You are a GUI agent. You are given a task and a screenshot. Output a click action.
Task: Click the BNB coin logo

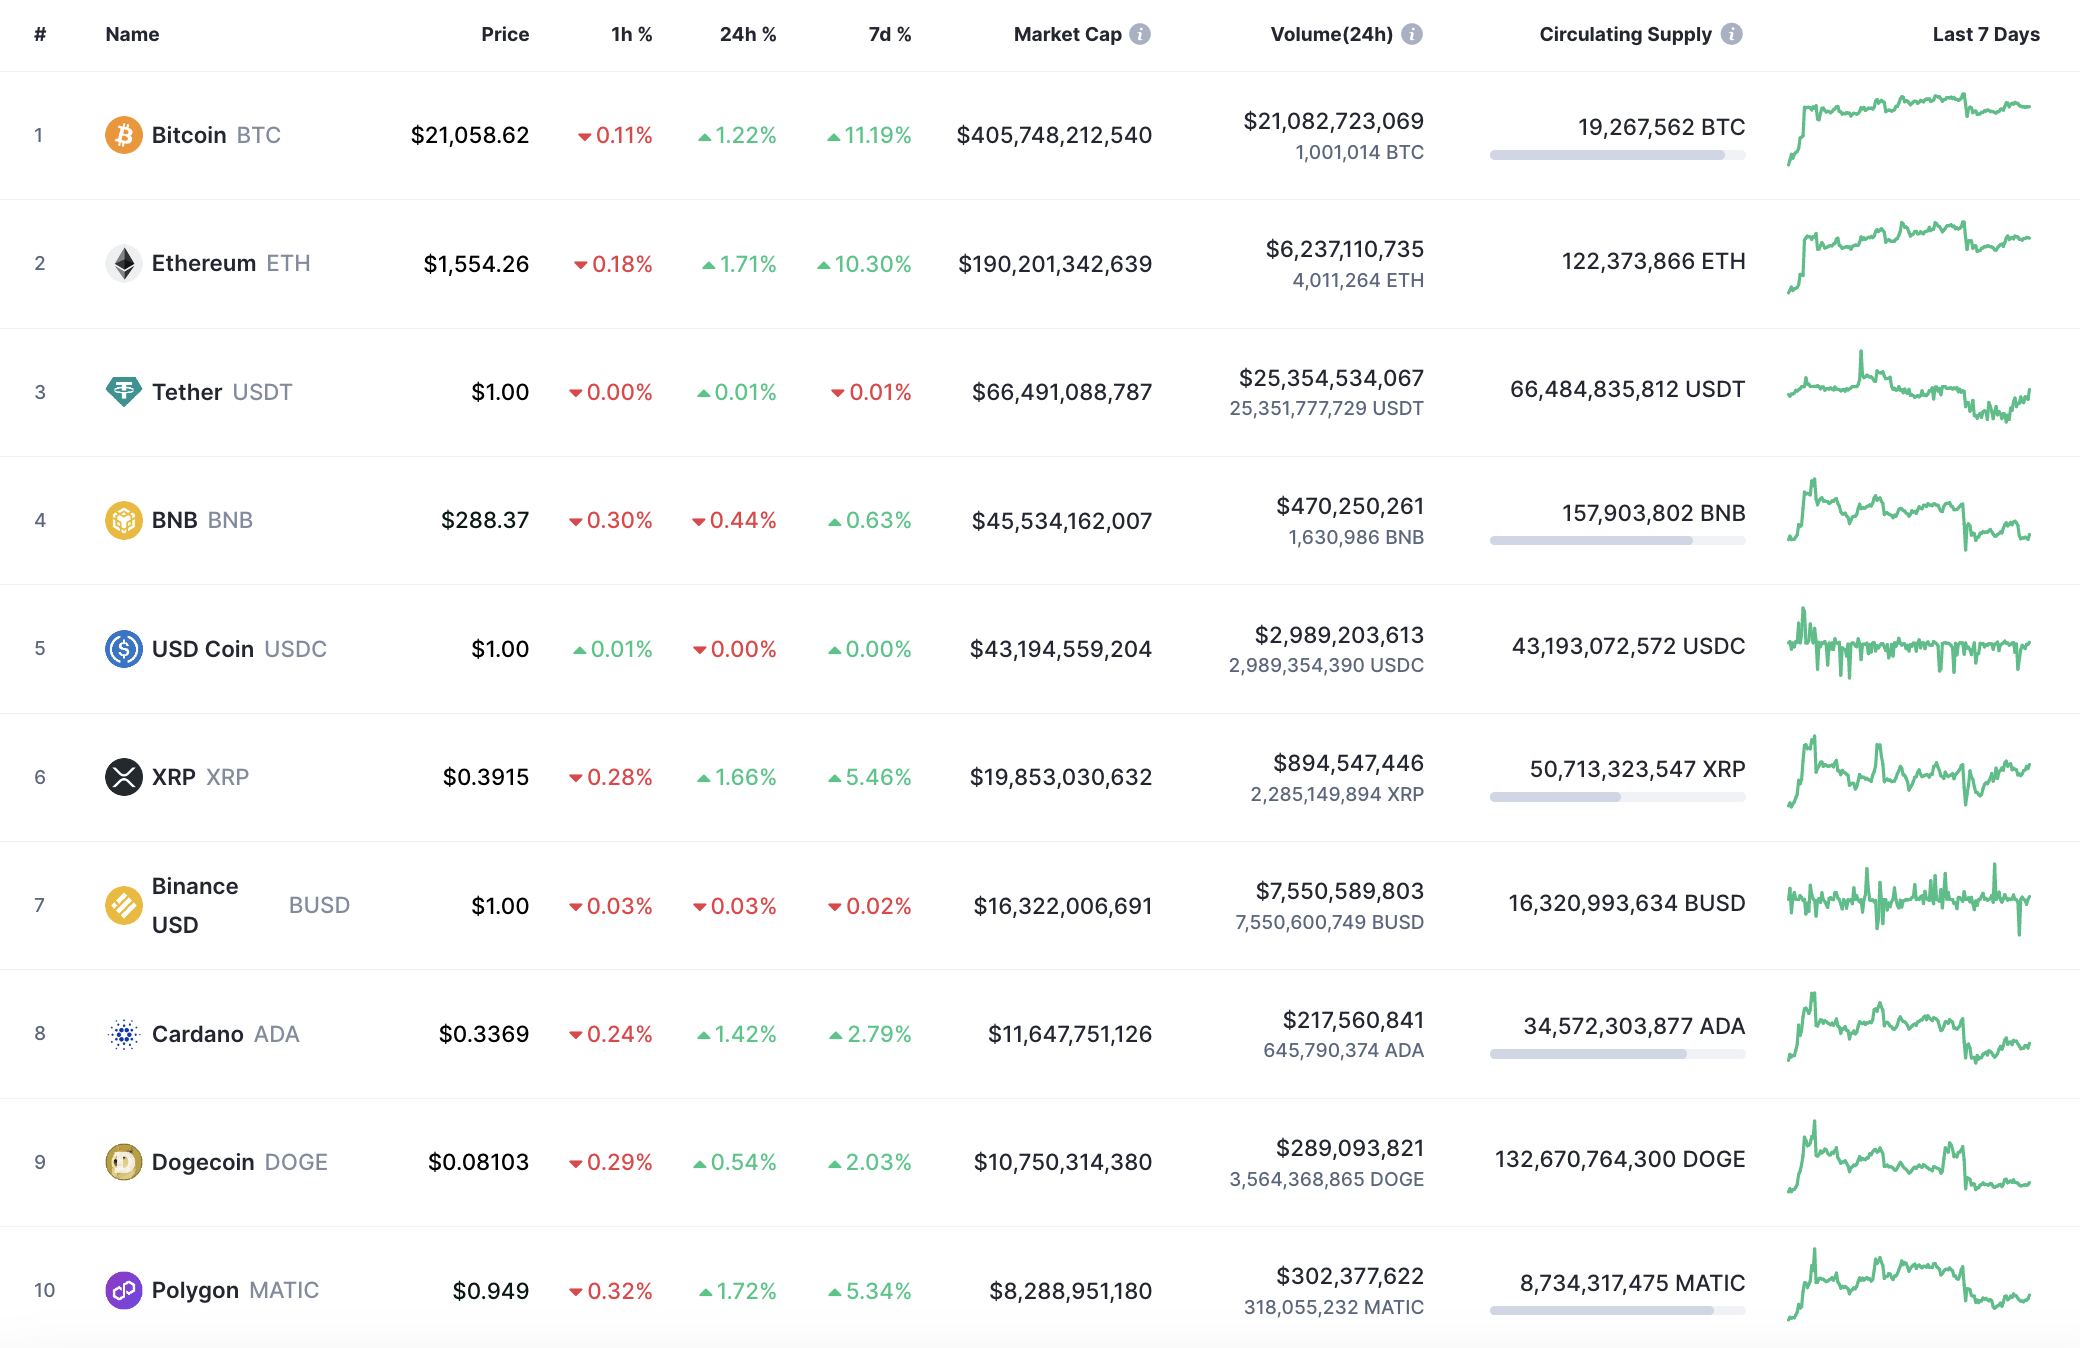click(x=123, y=520)
